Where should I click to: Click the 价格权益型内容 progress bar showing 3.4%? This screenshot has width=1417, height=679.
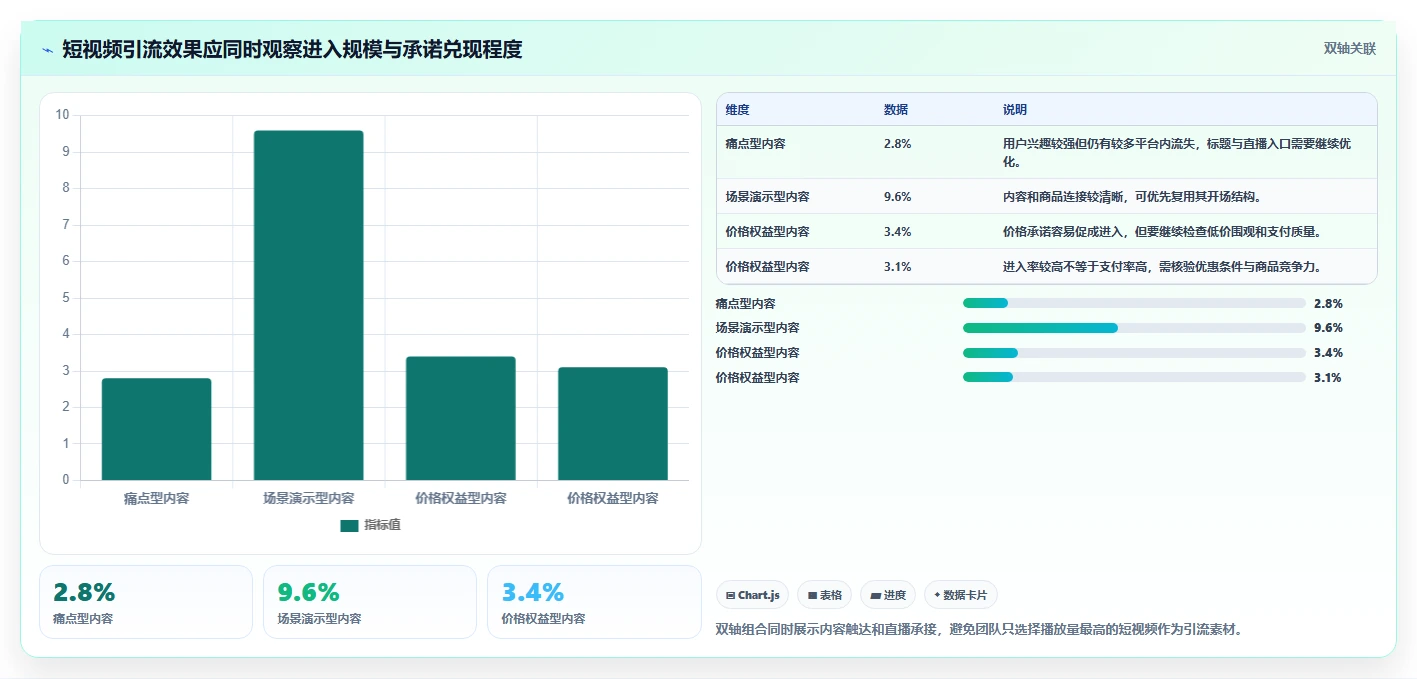(1134, 353)
